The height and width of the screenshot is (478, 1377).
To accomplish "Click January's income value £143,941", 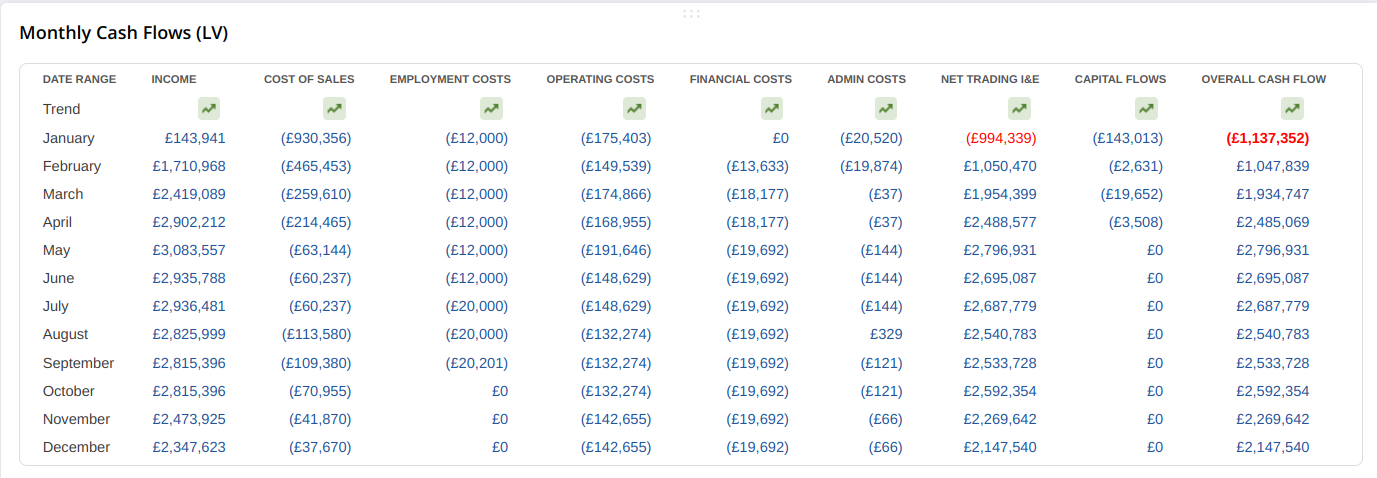I will 189,138.
